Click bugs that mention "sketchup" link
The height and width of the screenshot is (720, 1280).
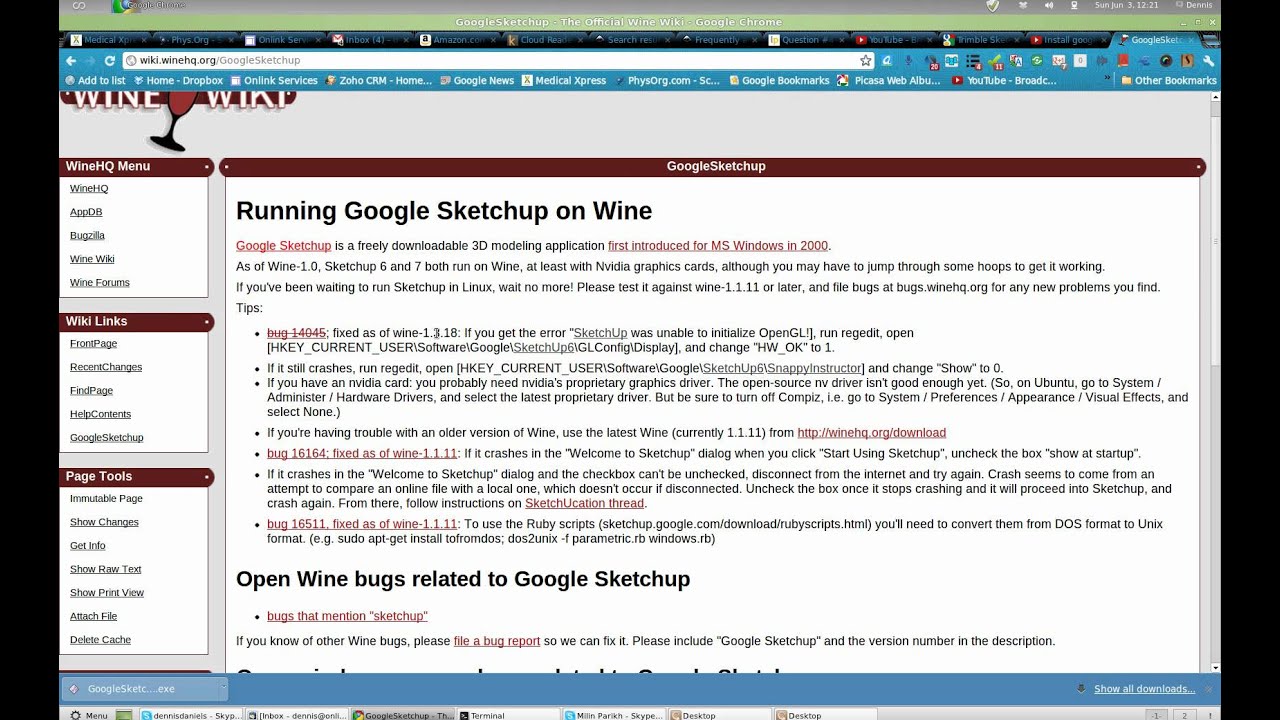click(x=347, y=616)
